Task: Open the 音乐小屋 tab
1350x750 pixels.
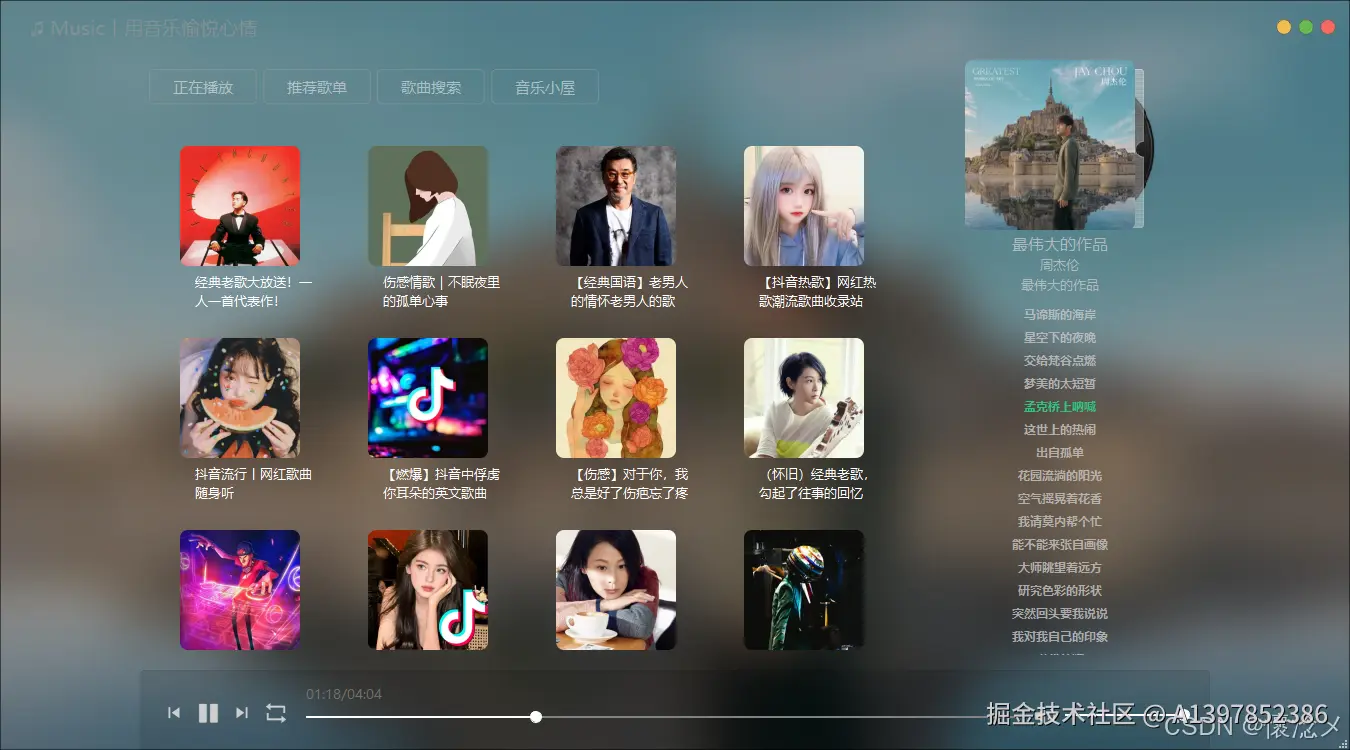Action: click(545, 87)
